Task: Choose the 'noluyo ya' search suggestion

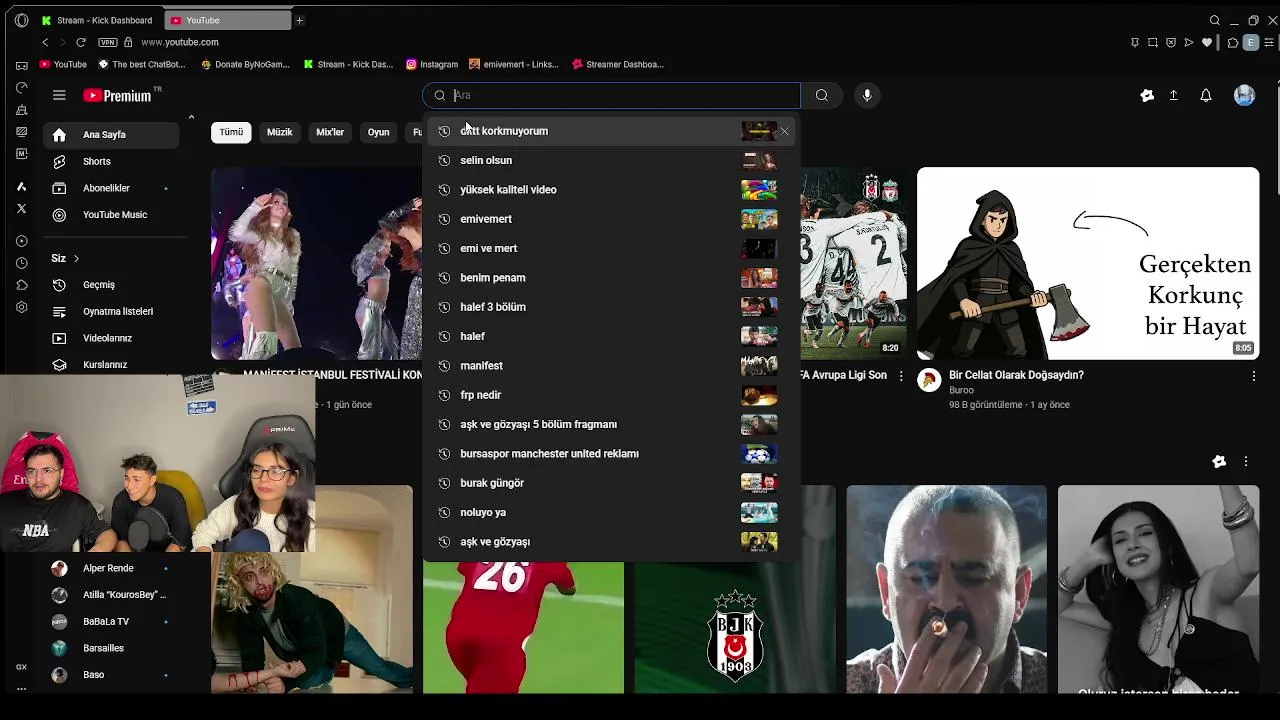Action: (611, 512)
